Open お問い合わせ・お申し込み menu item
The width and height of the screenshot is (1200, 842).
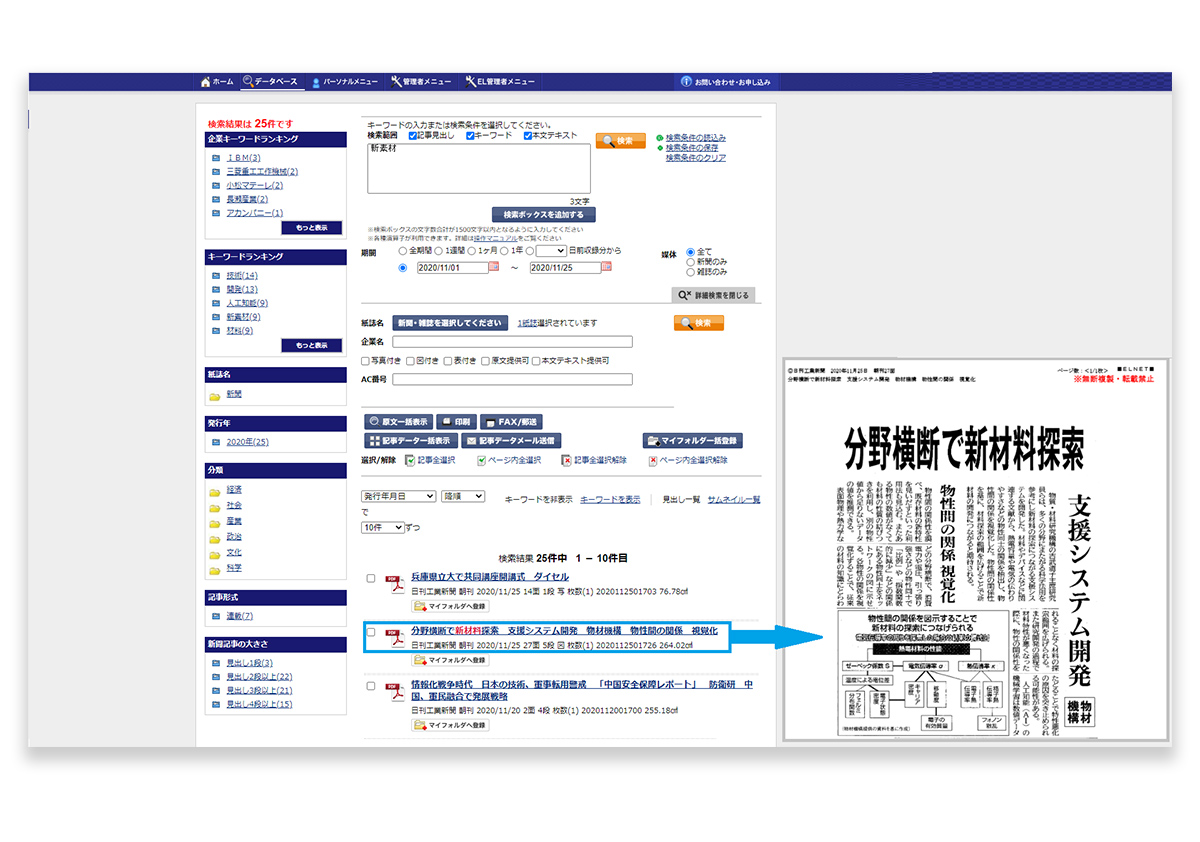[x=726, y=82]
